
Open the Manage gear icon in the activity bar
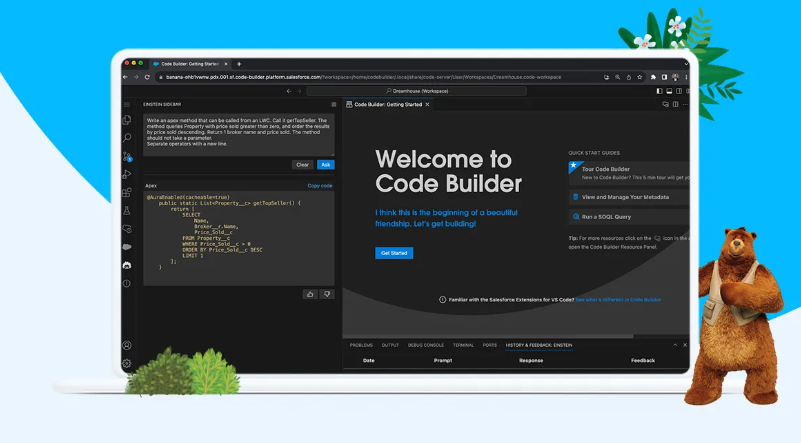[127, 363]
